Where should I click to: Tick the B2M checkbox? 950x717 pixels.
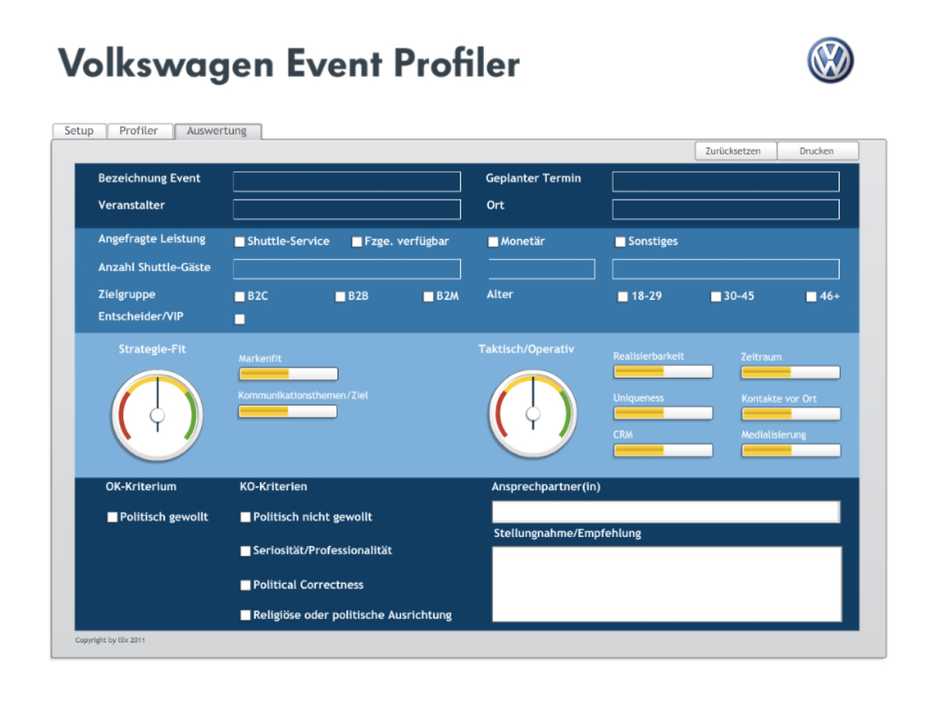(429, 296)
